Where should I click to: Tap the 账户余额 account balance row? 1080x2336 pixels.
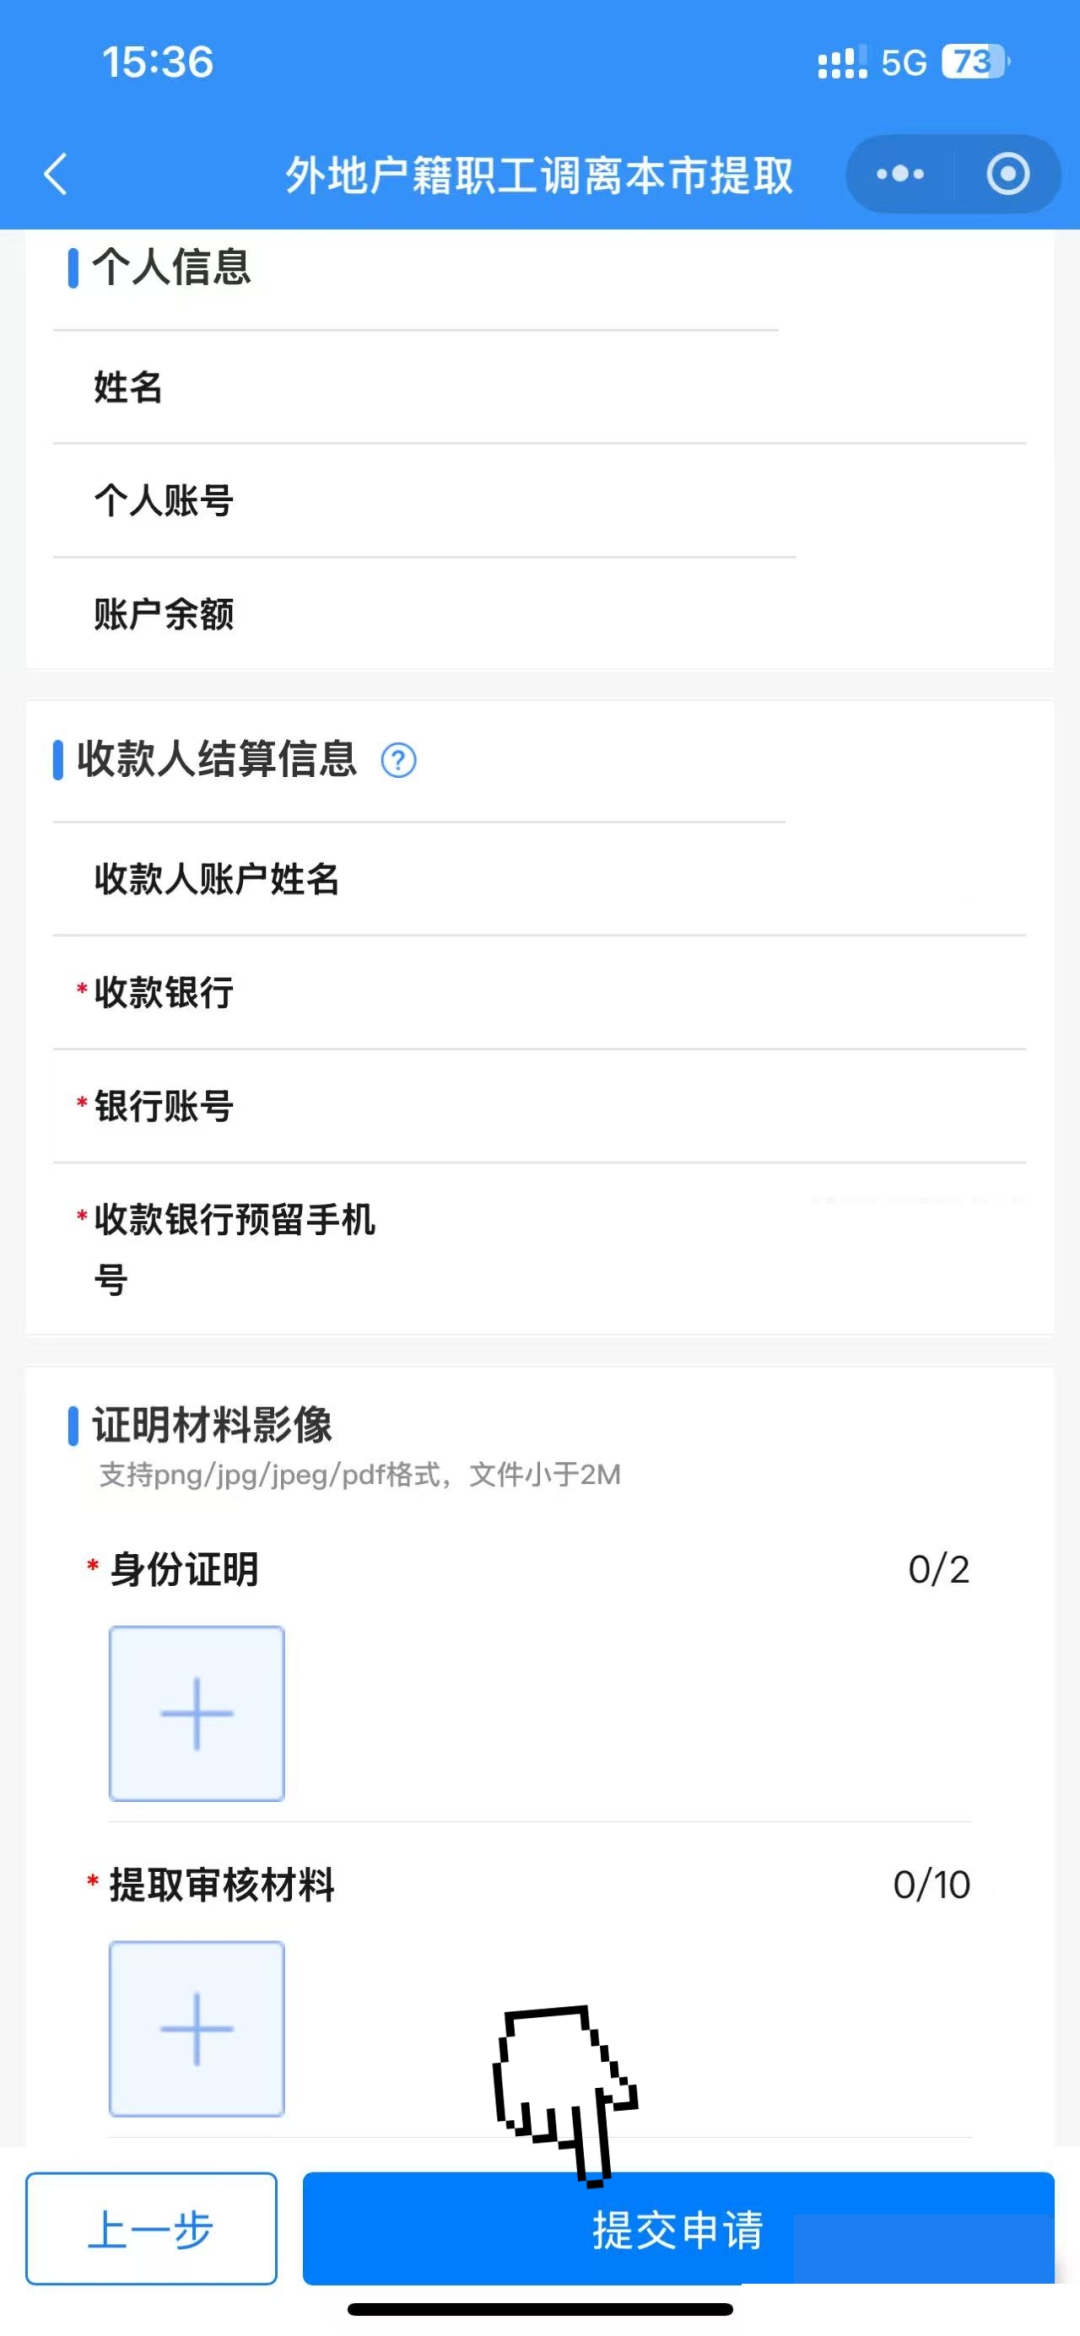point(540,614)
